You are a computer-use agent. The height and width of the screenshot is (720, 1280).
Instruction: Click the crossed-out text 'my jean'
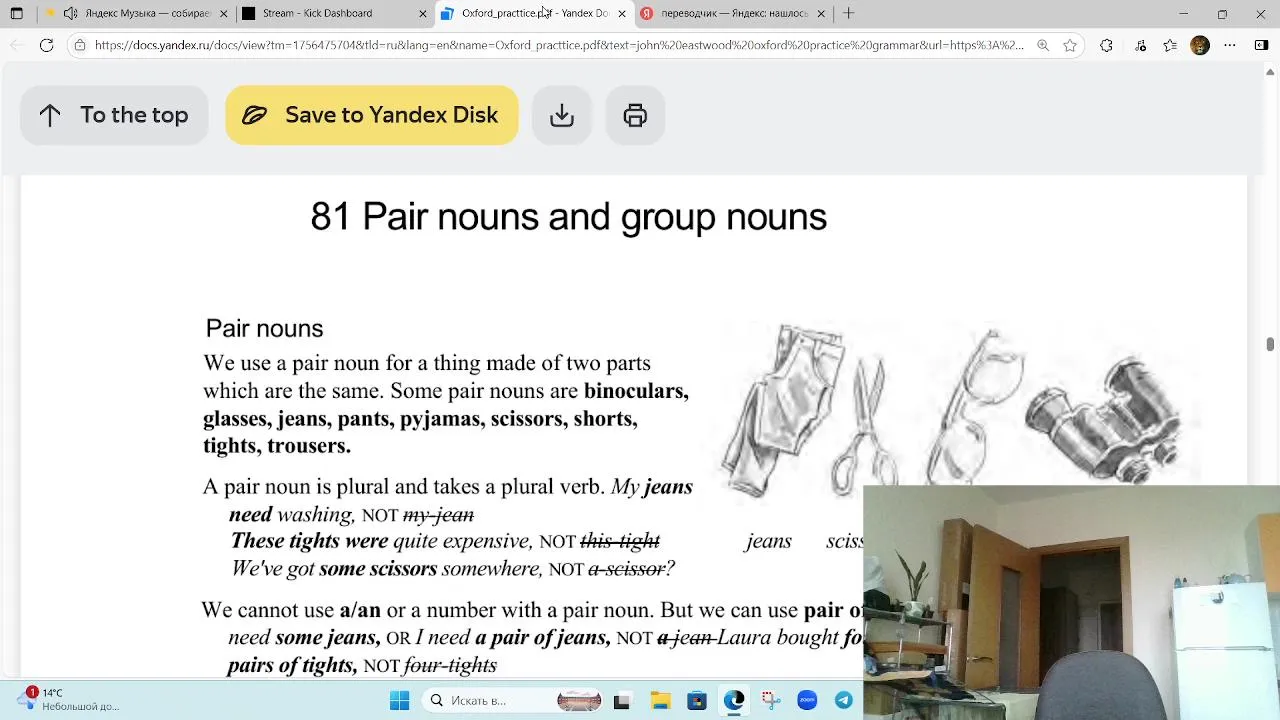pos(438,515)
